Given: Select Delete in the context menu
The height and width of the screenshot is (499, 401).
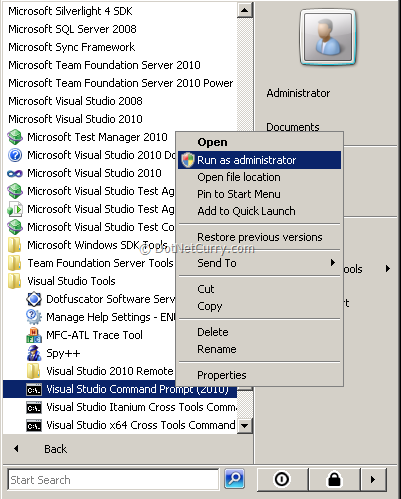Looking at the screenshot, I should 259,332.
